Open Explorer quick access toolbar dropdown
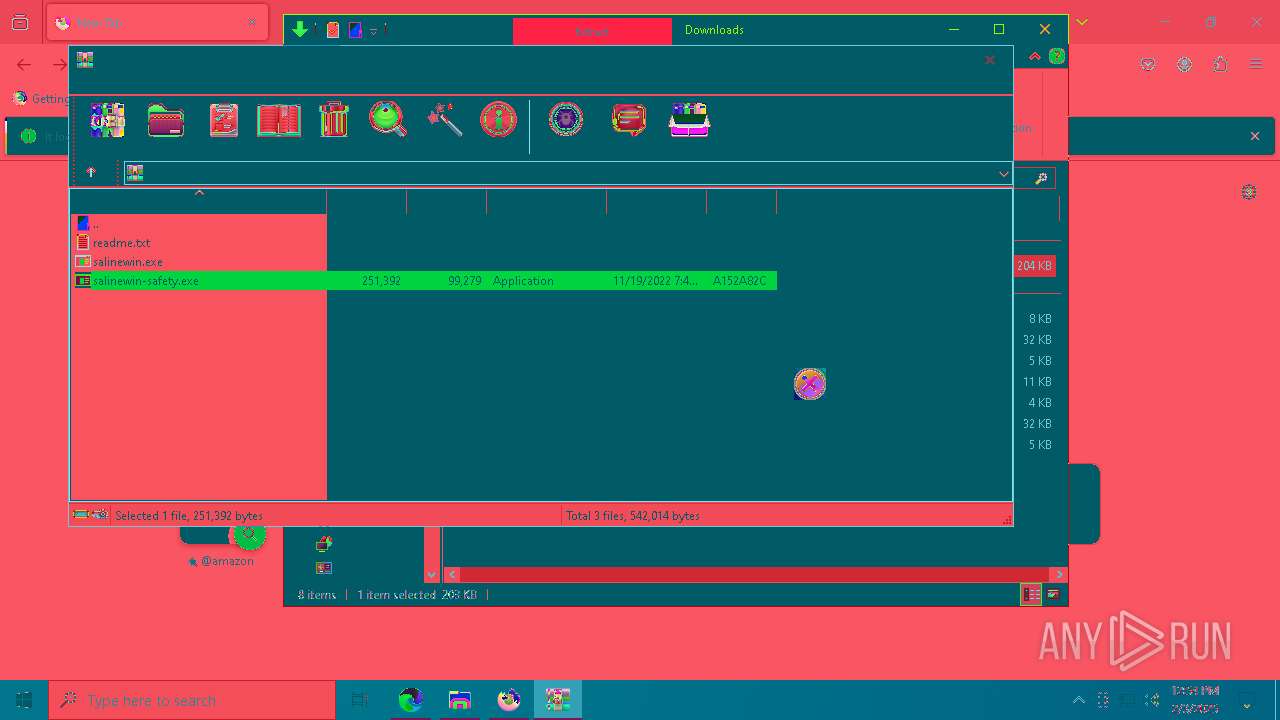This screenshot has height=720, width=1280. point(373,31)
